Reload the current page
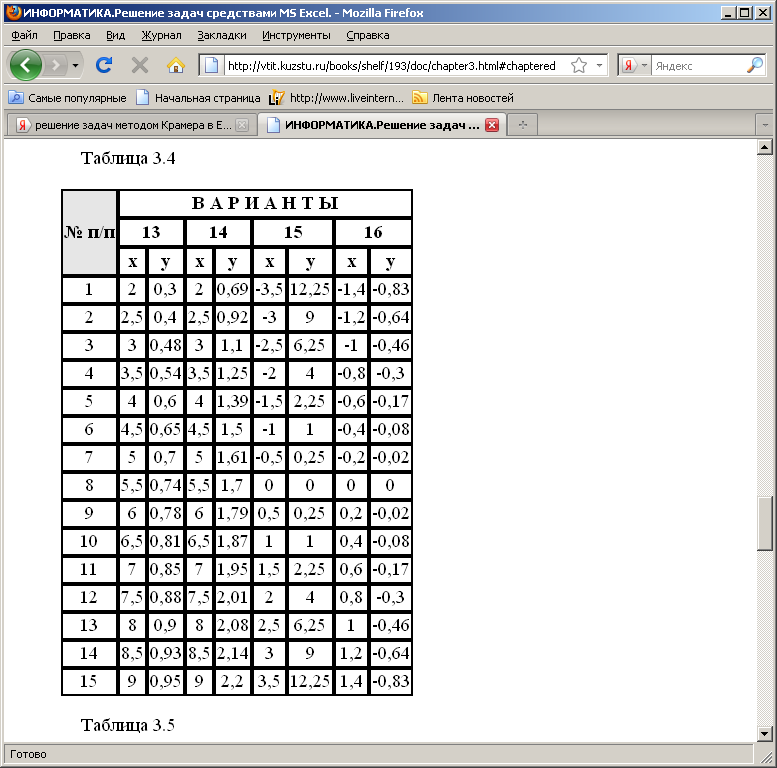The width and height of the screenshot is (777, 768). pos(104,65)
